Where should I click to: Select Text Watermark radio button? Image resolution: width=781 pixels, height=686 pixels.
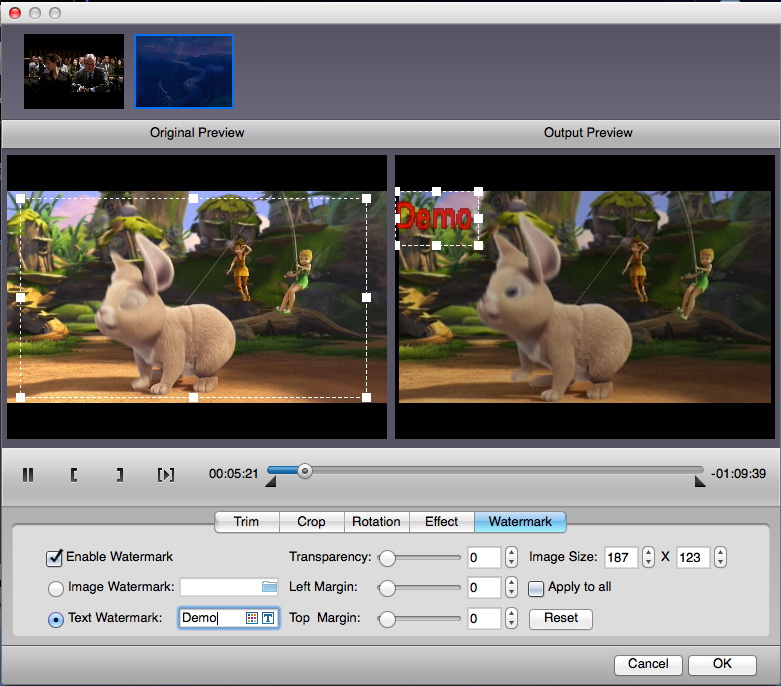point(55,619)
